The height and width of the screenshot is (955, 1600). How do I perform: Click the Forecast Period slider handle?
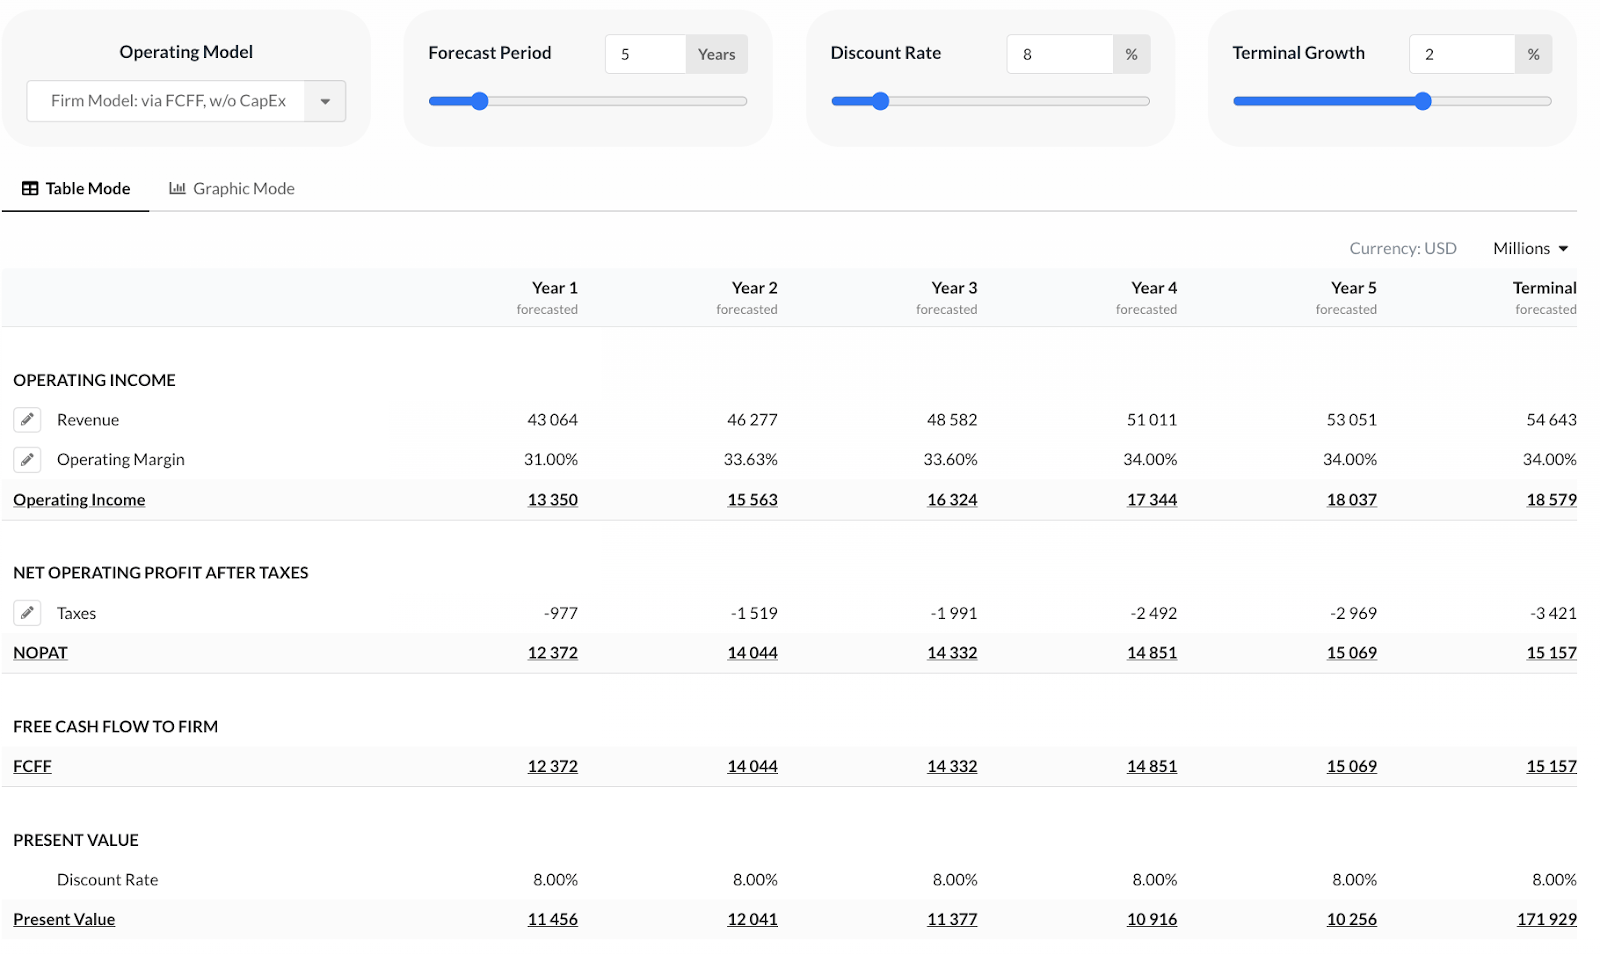[x=480, y=101]
